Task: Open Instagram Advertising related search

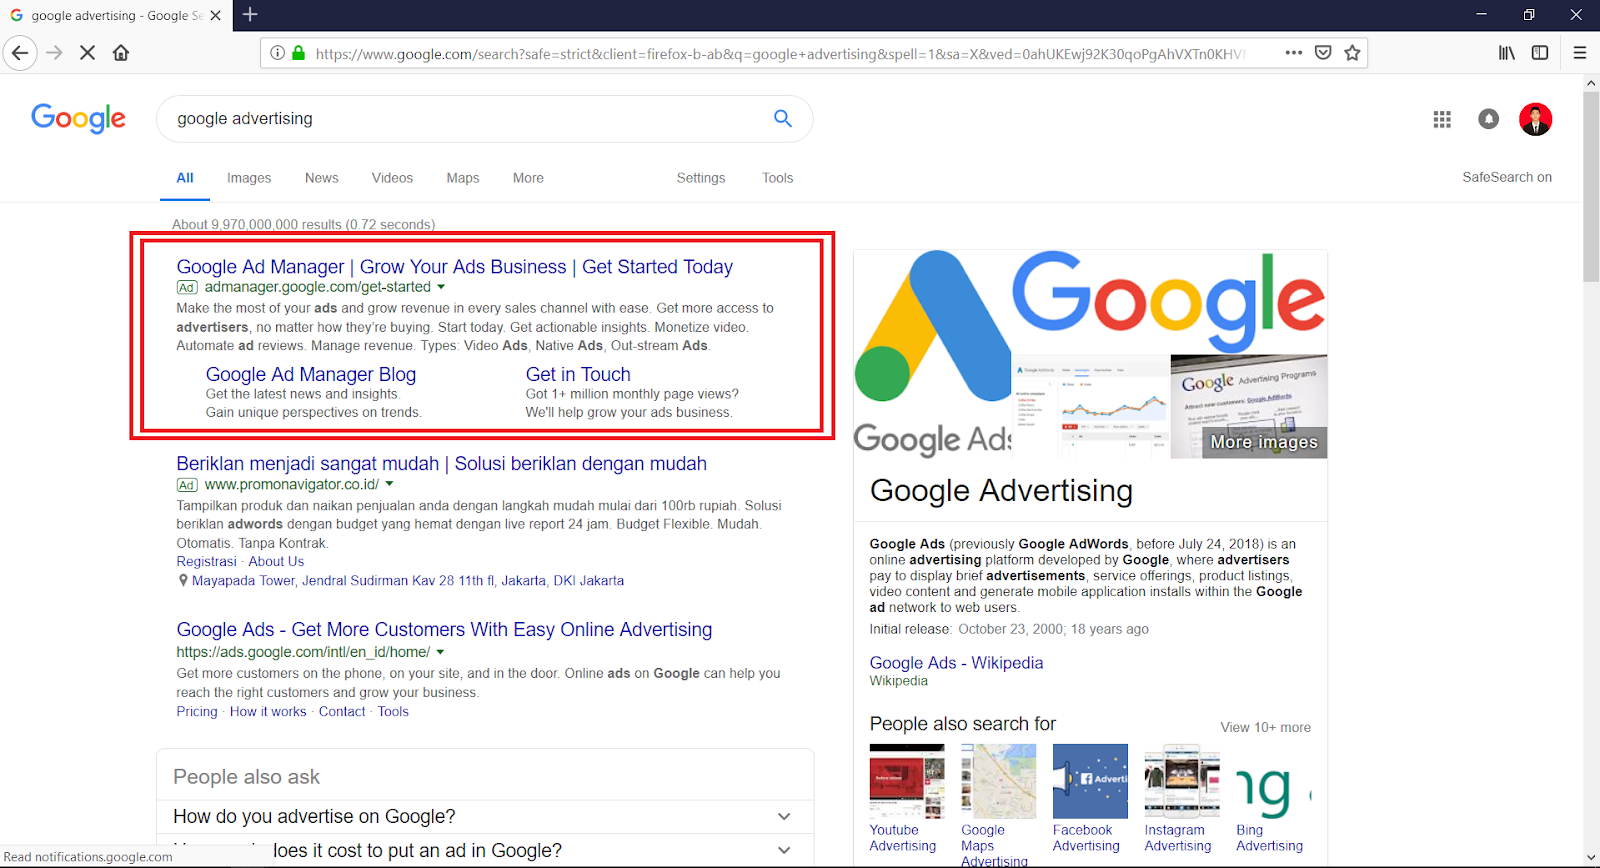Action: click(x=1182, y=799)
